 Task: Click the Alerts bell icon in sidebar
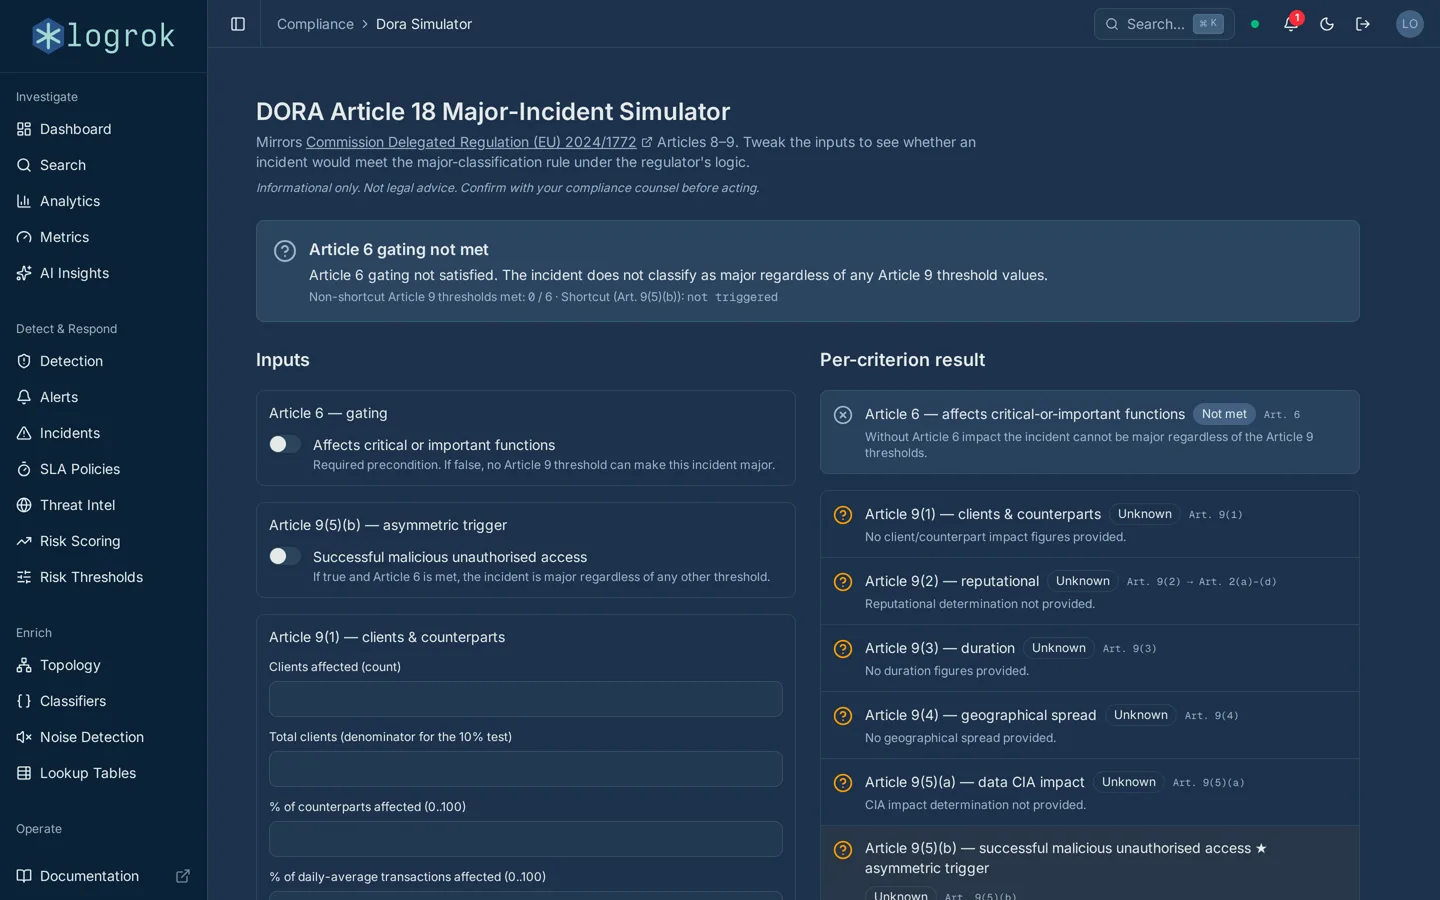click(24, 397)
